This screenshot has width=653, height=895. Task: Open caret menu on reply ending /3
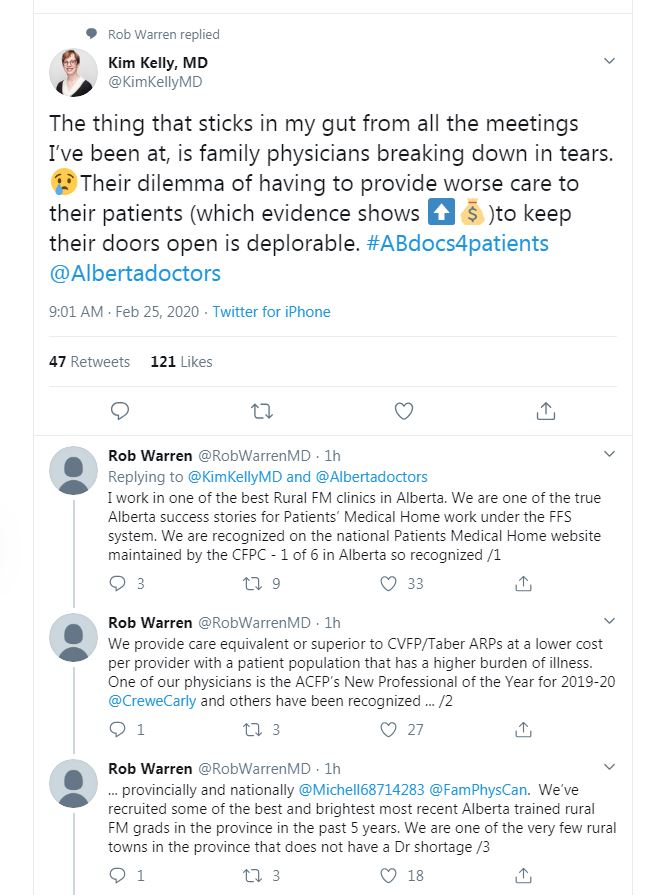(x=609, y=767)
